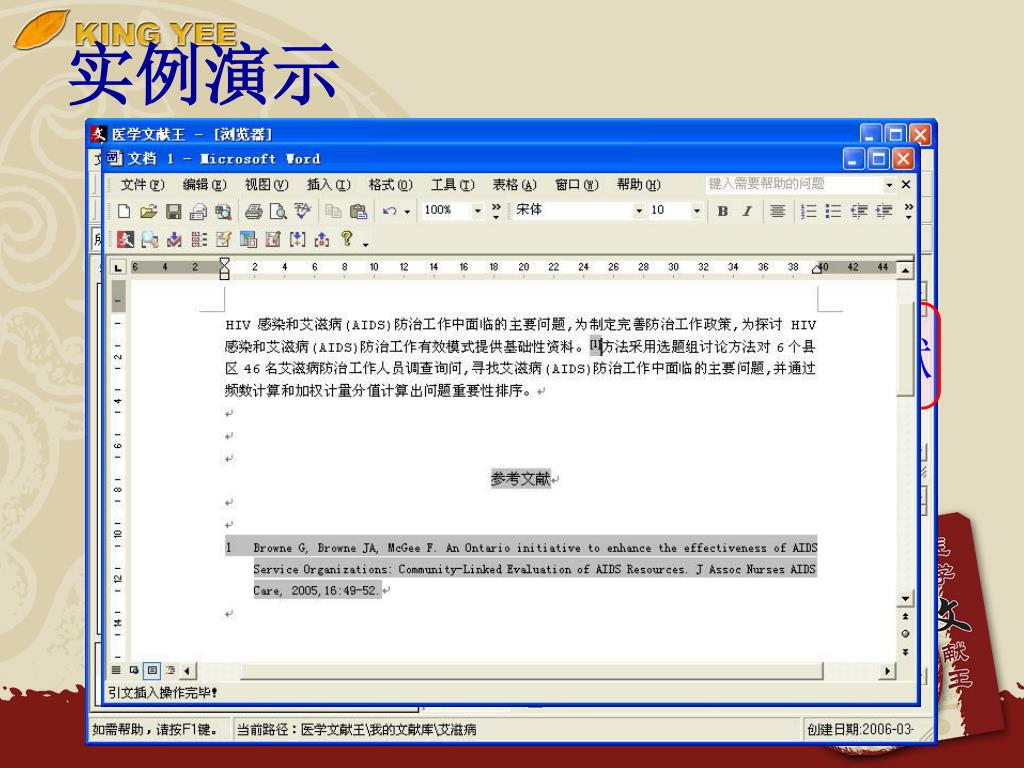Switch to Outline view button
The image size is (1024, 768).
point(170,670)
